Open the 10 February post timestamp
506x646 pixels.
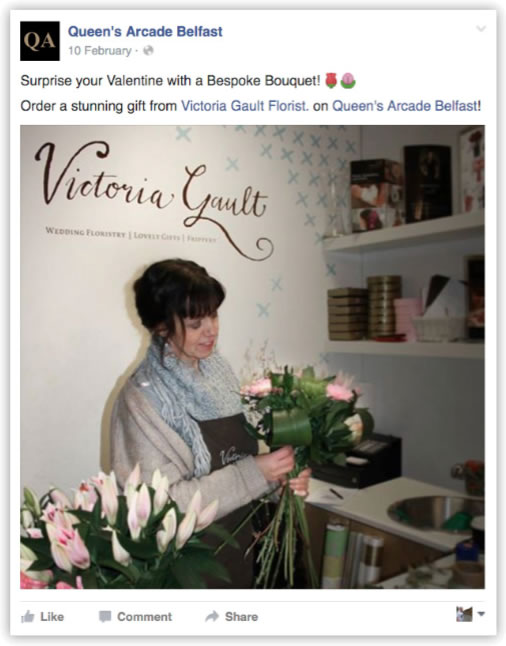[100, 51]
